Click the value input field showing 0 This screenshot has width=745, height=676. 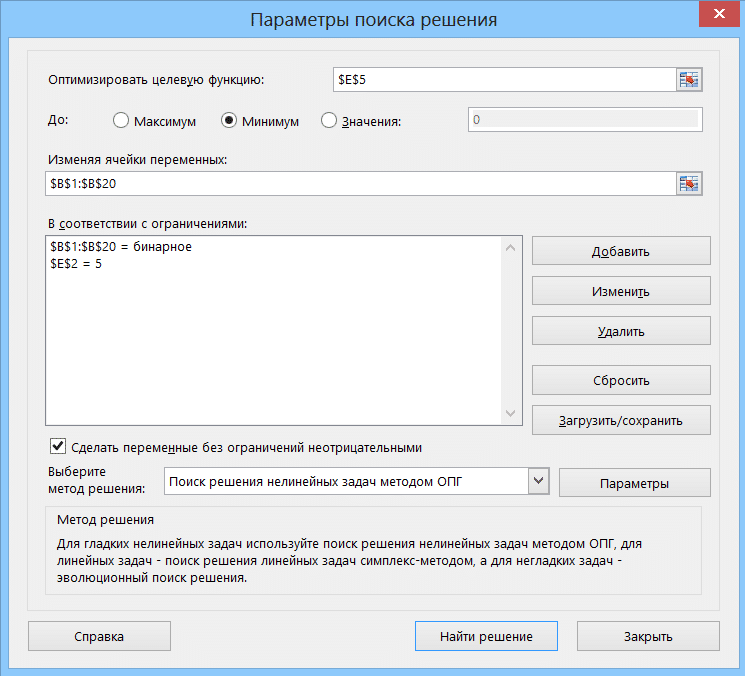tap(585, 119)
